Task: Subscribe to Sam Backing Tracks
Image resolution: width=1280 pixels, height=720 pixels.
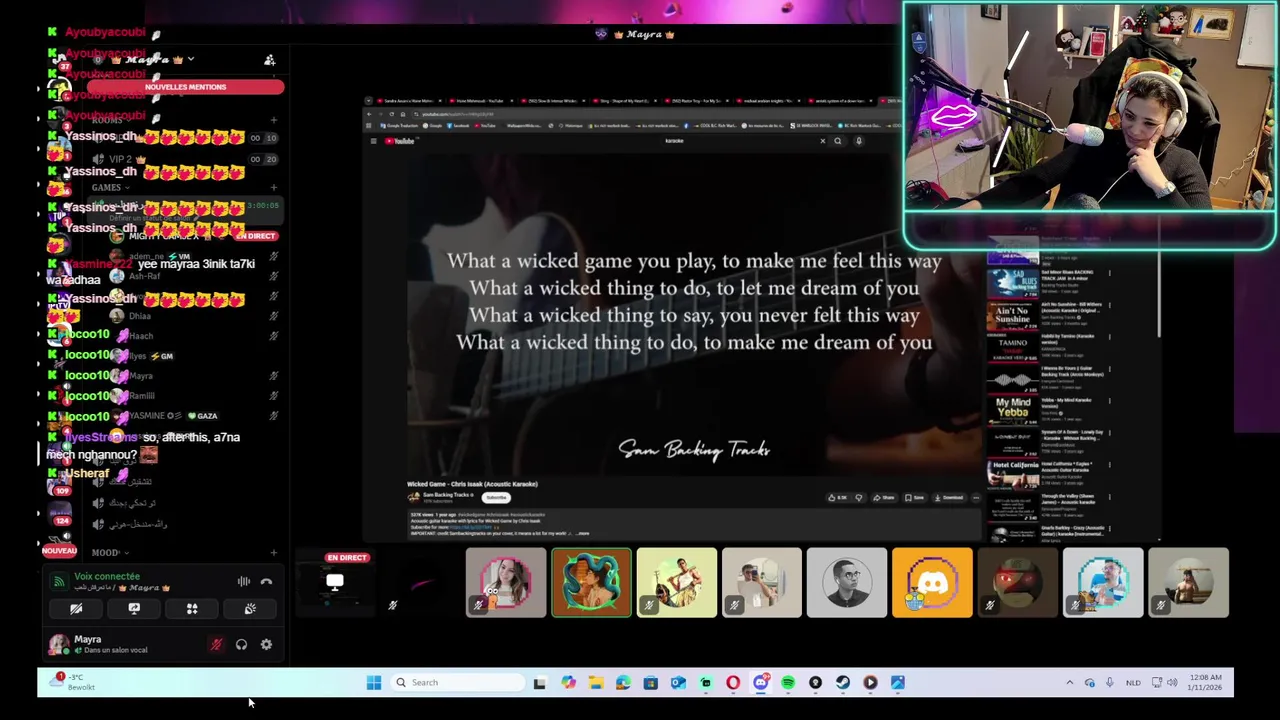Action: point(496,497)
